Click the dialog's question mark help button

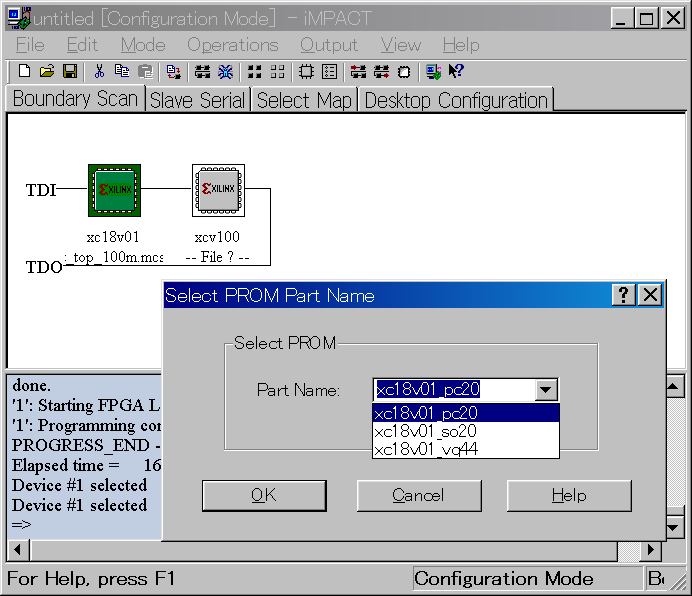click(623, 294)
